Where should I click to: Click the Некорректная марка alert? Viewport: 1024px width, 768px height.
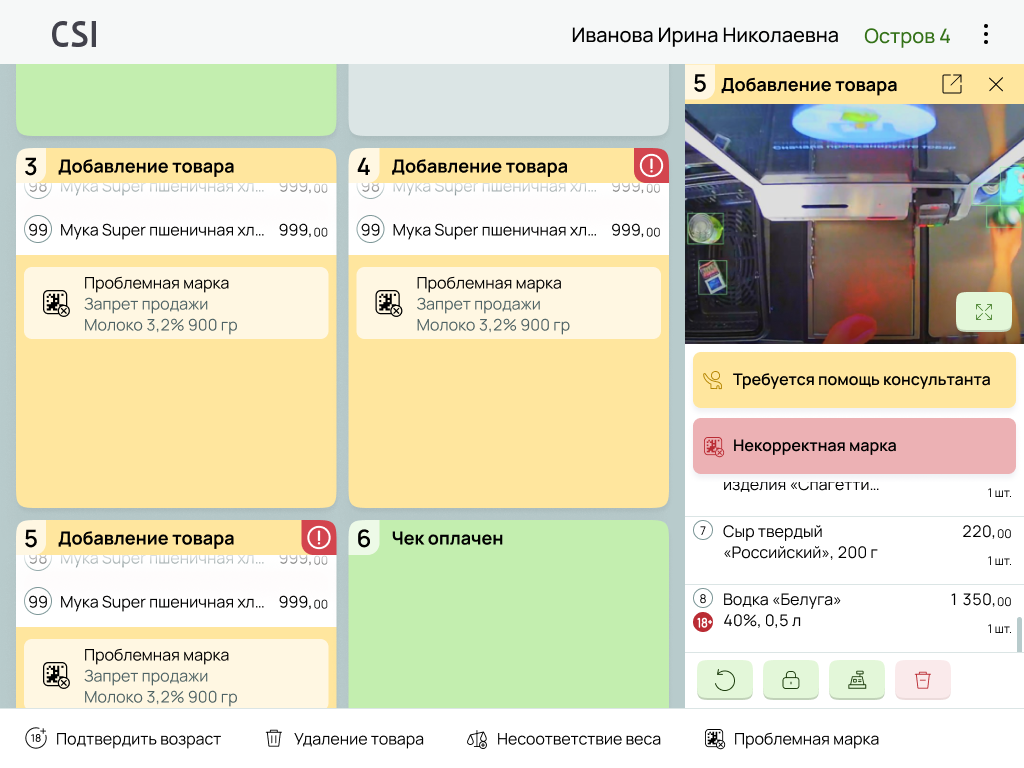[x=854, y=446]
